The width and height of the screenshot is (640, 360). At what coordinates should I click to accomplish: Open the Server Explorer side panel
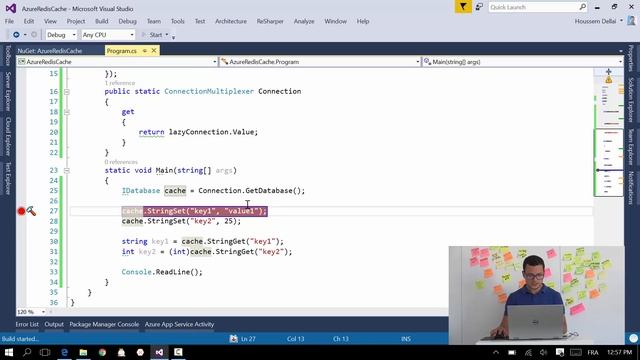7,91
